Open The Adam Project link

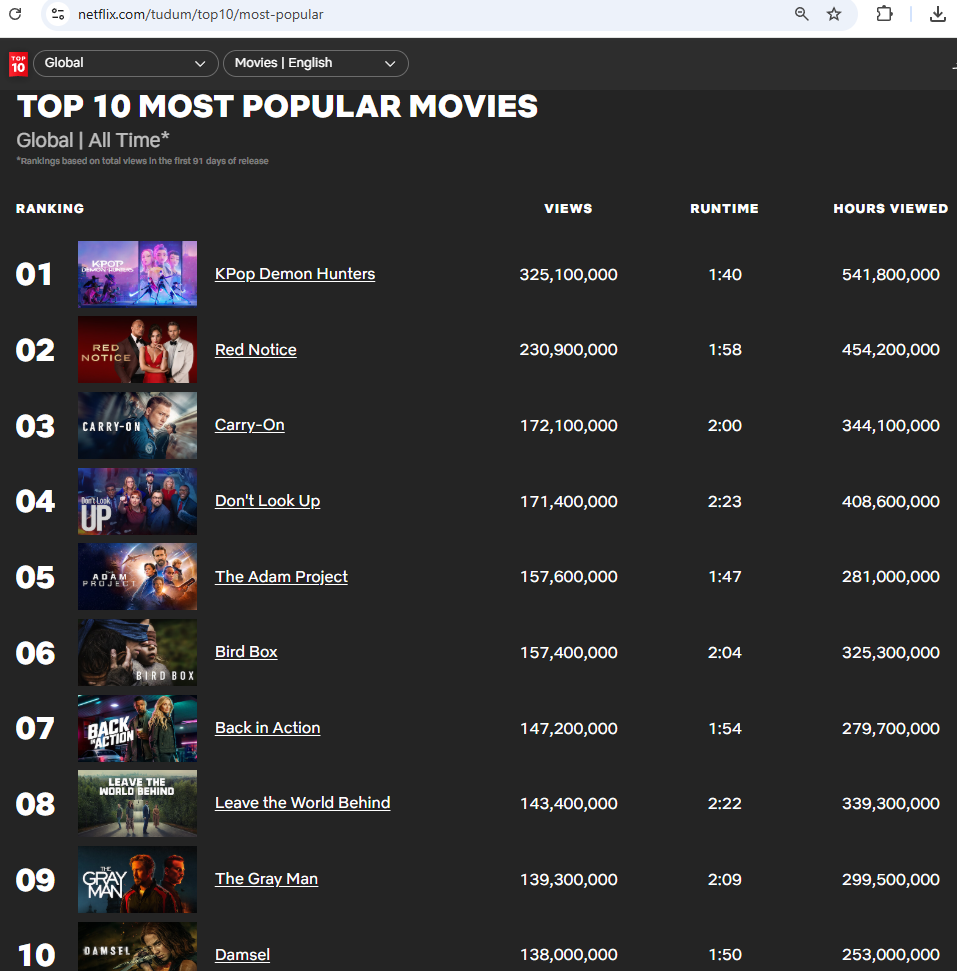pyautogui.click(x=281, y=577)
